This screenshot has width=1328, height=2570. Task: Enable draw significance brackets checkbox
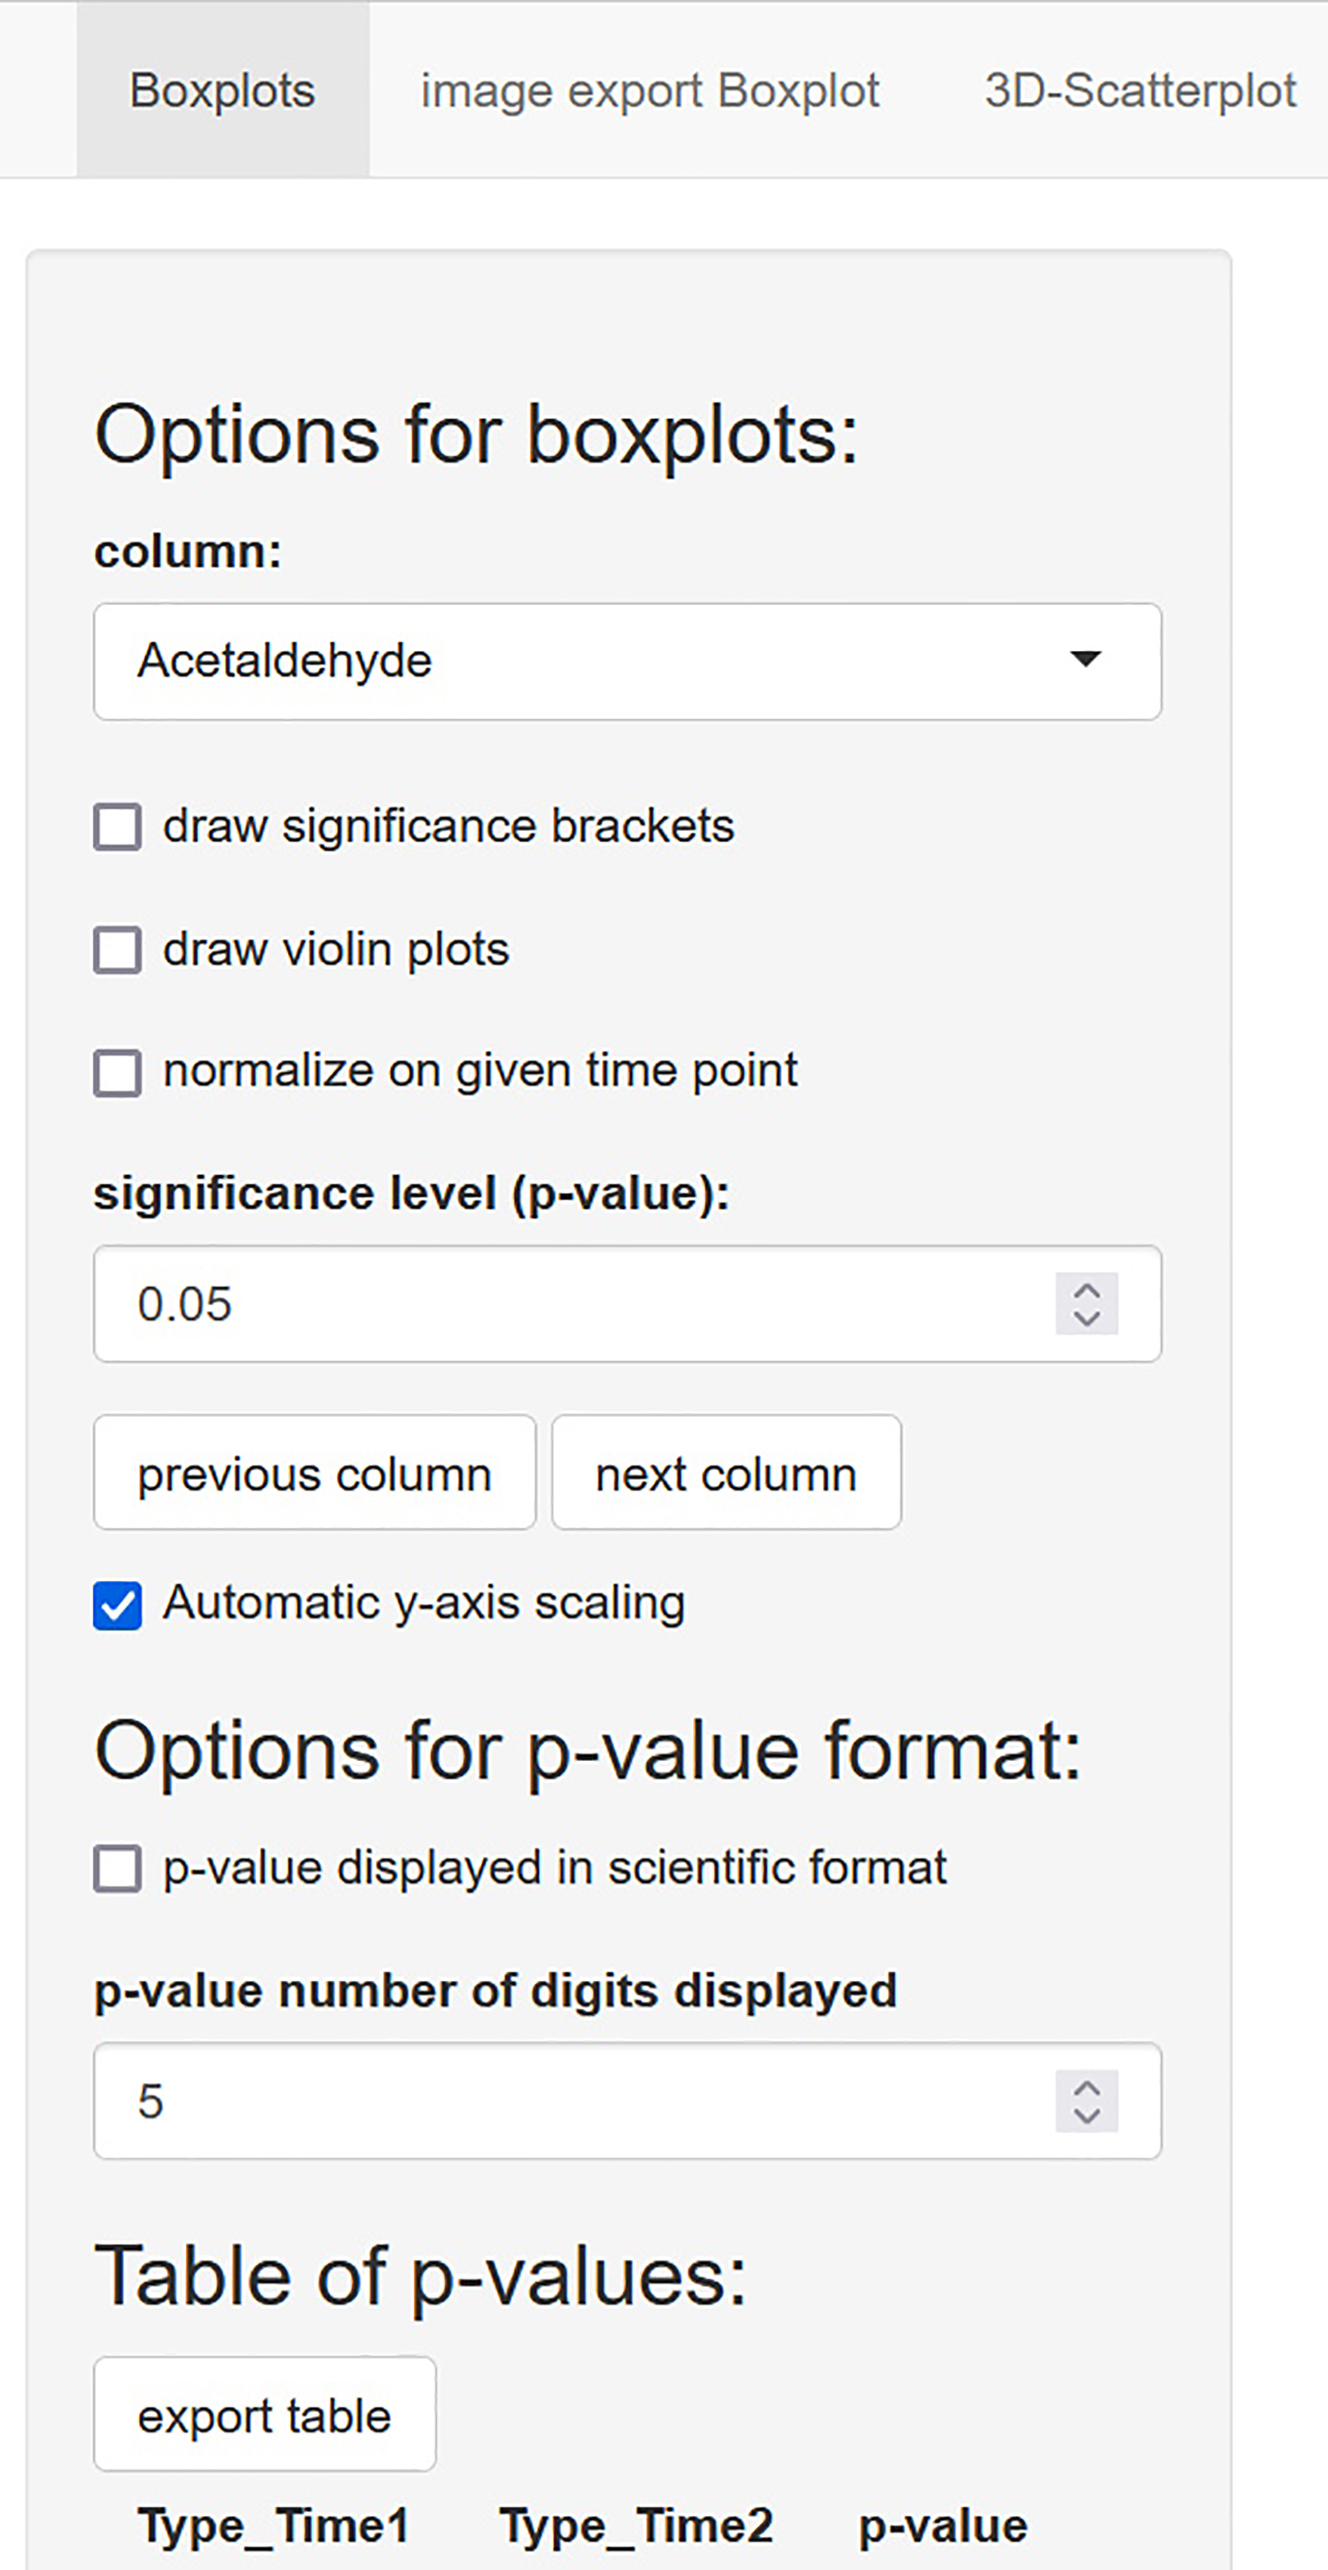[x=118, y=827]
